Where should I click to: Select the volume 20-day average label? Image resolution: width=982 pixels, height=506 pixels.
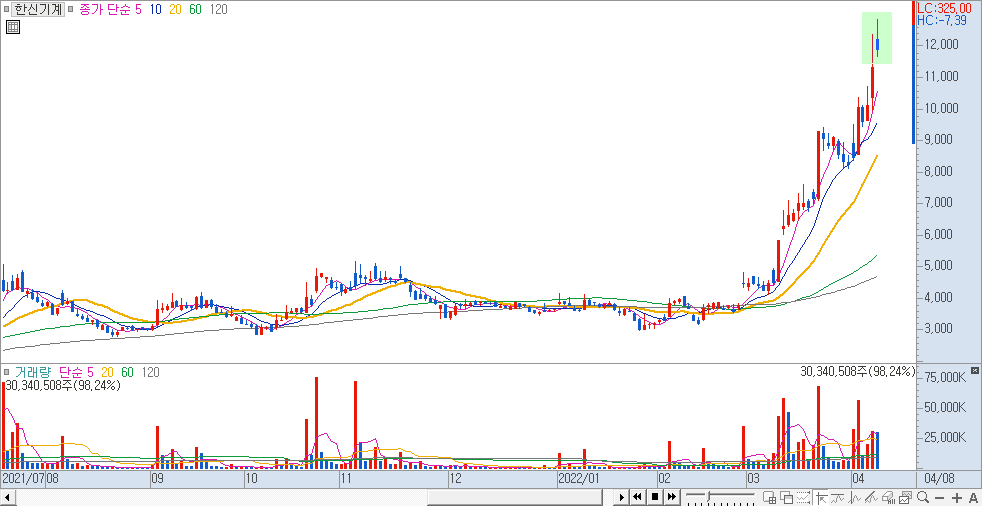click(x=107, y=373)
